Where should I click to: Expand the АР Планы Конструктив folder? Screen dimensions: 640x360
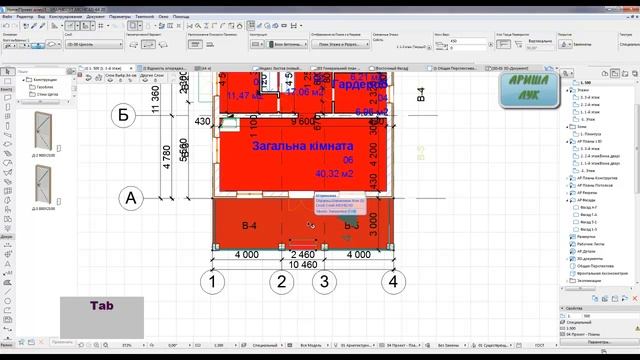click(567, 178)
